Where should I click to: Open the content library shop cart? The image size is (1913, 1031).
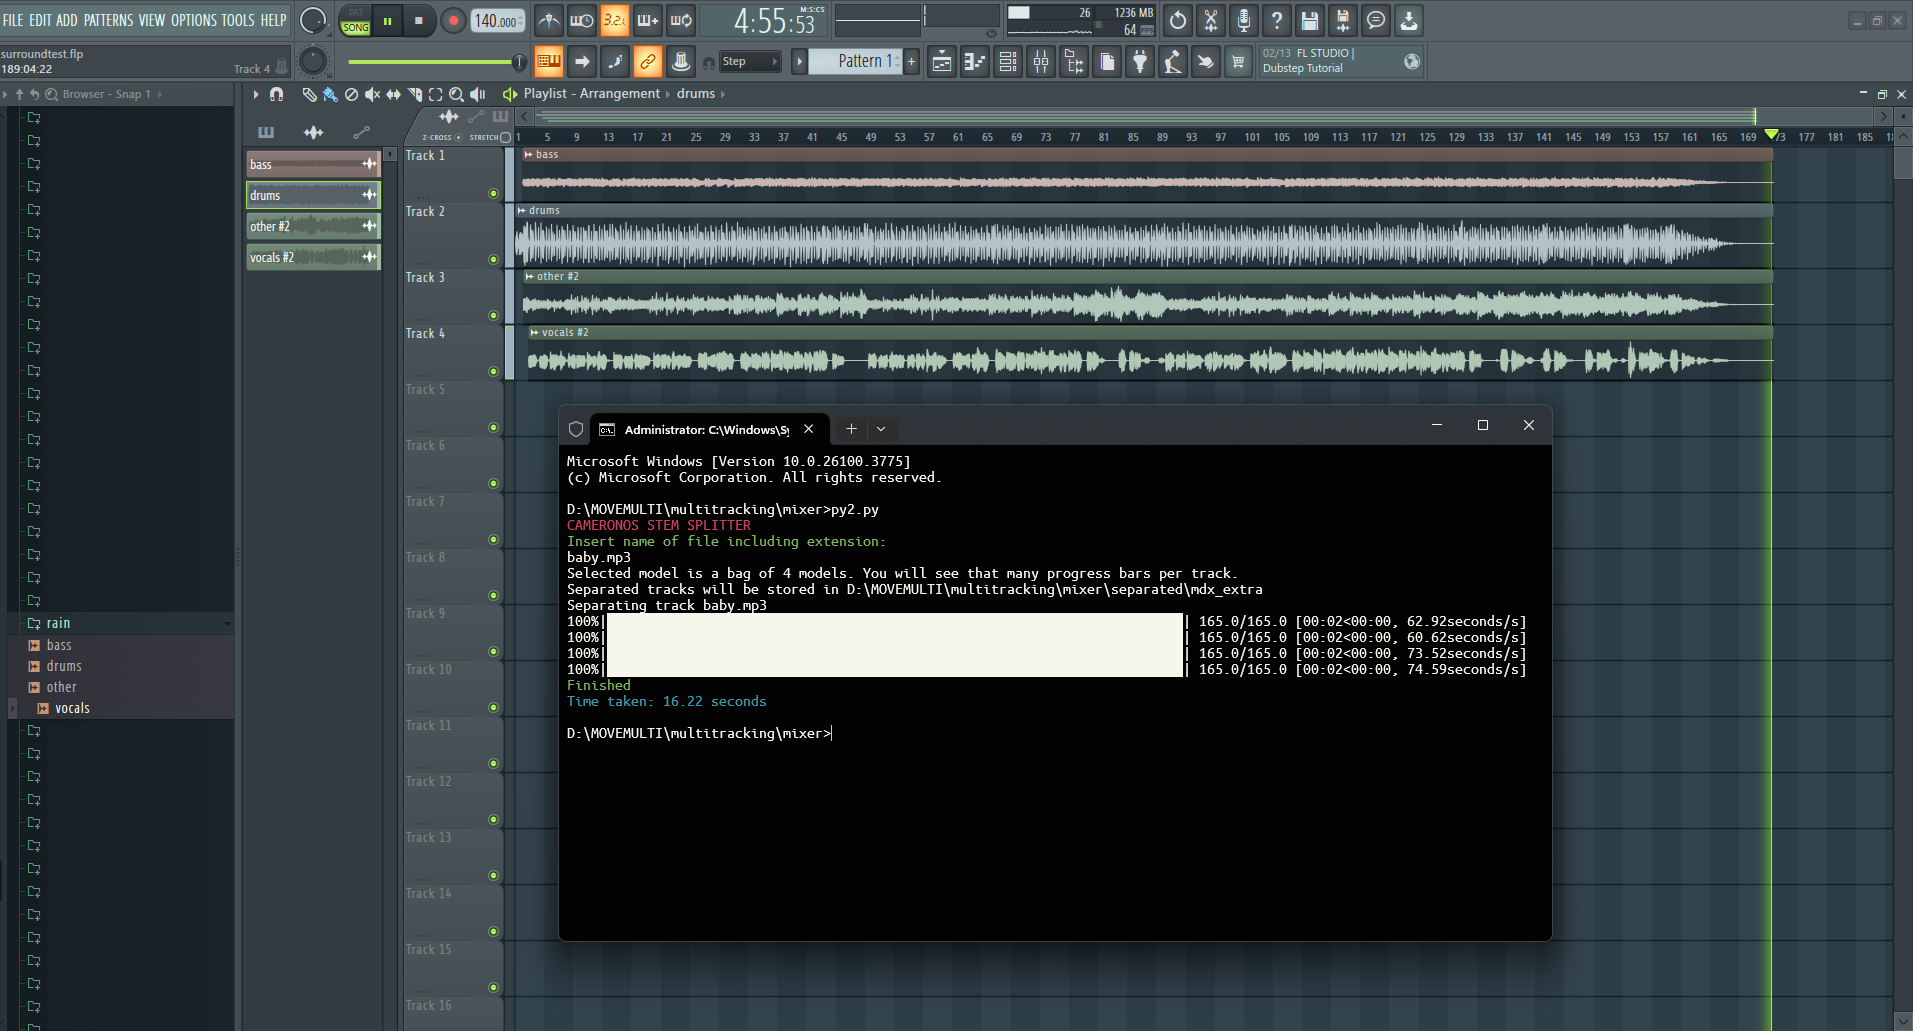tap(1238, 62)
